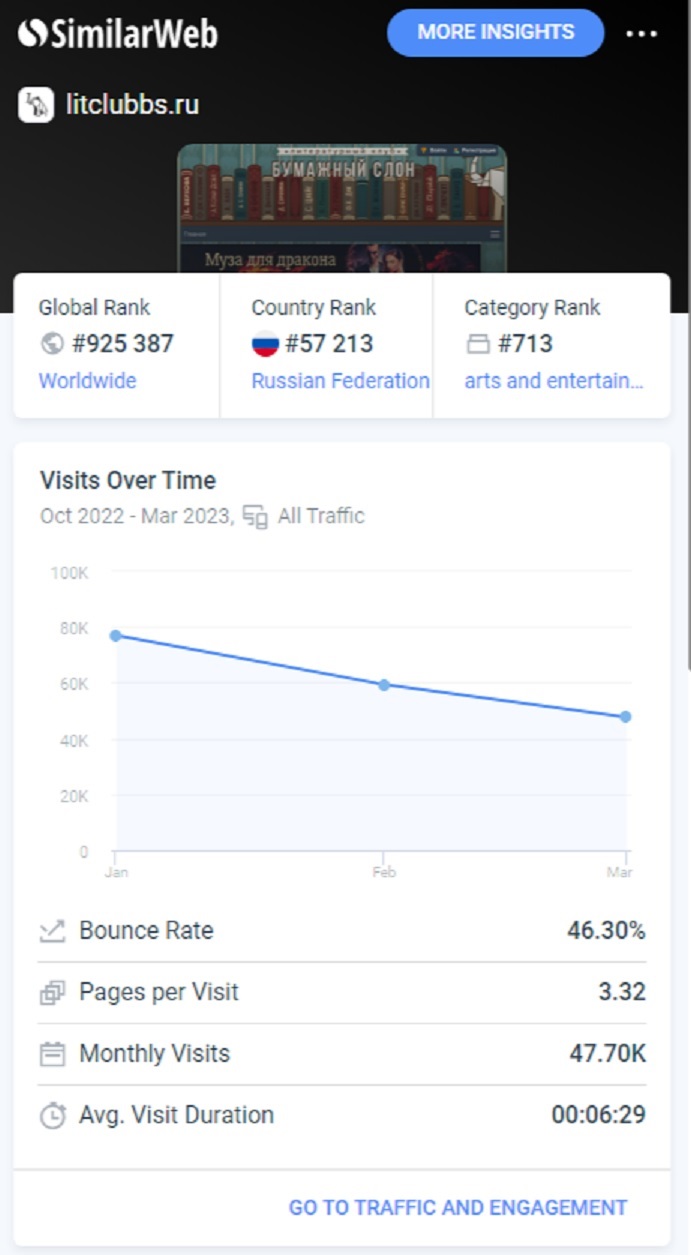Click the 47.70K monthly visits value
The width and height of the screenshot is (691, 1255).
click(x=608, y=1054)
